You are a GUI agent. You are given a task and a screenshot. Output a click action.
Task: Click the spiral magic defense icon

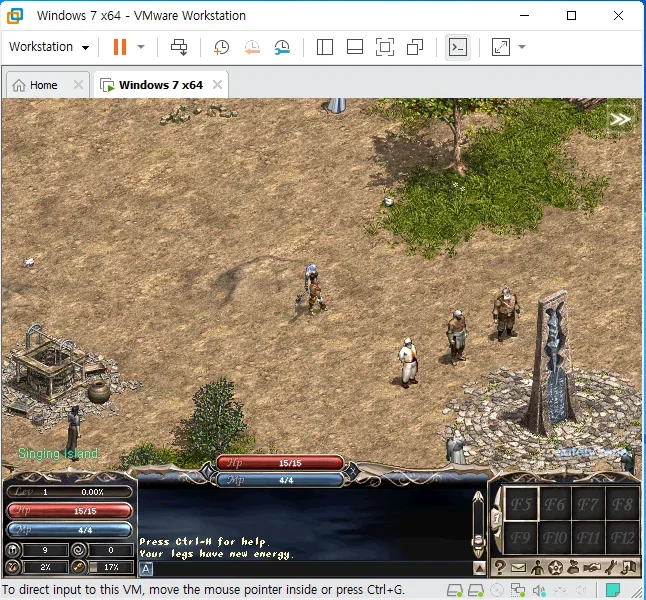[79, 549]
